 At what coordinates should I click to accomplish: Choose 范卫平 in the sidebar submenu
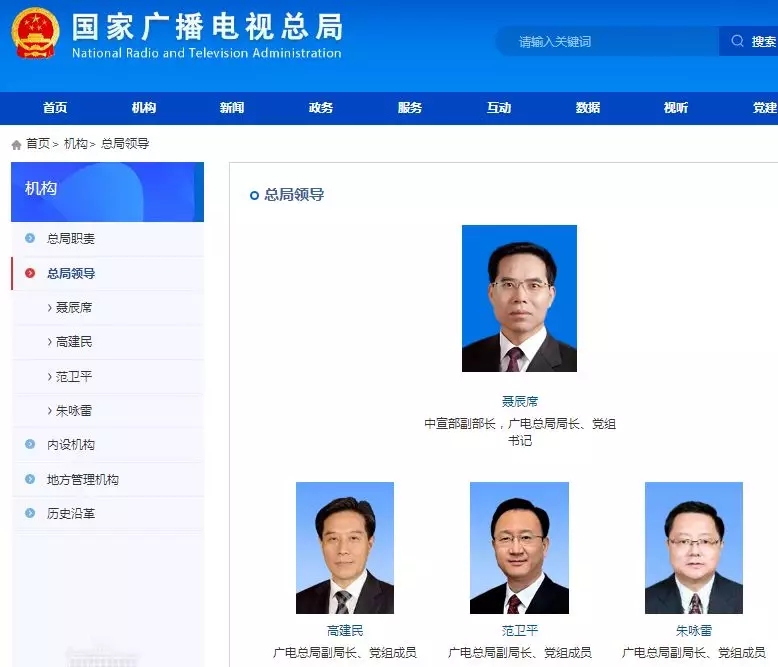click(x=74, y=377)
